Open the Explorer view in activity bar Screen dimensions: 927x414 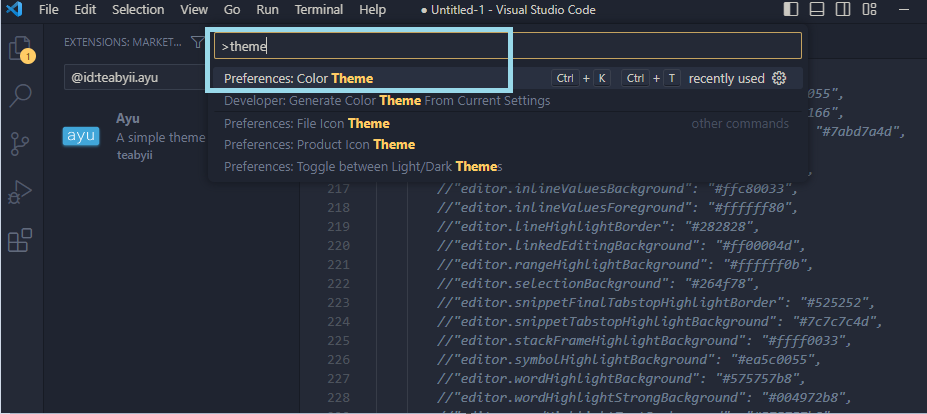pyautogui.click(x=21, y=48)
